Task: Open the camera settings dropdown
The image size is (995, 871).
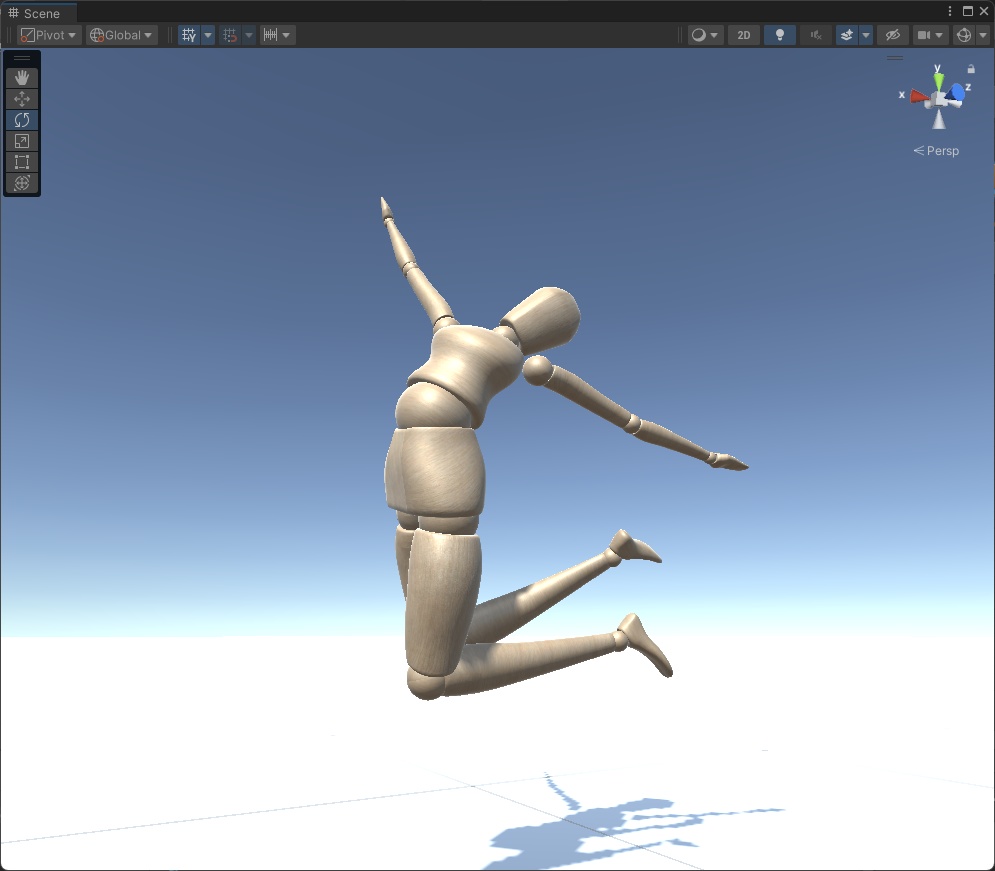Action: pos(928,35)
